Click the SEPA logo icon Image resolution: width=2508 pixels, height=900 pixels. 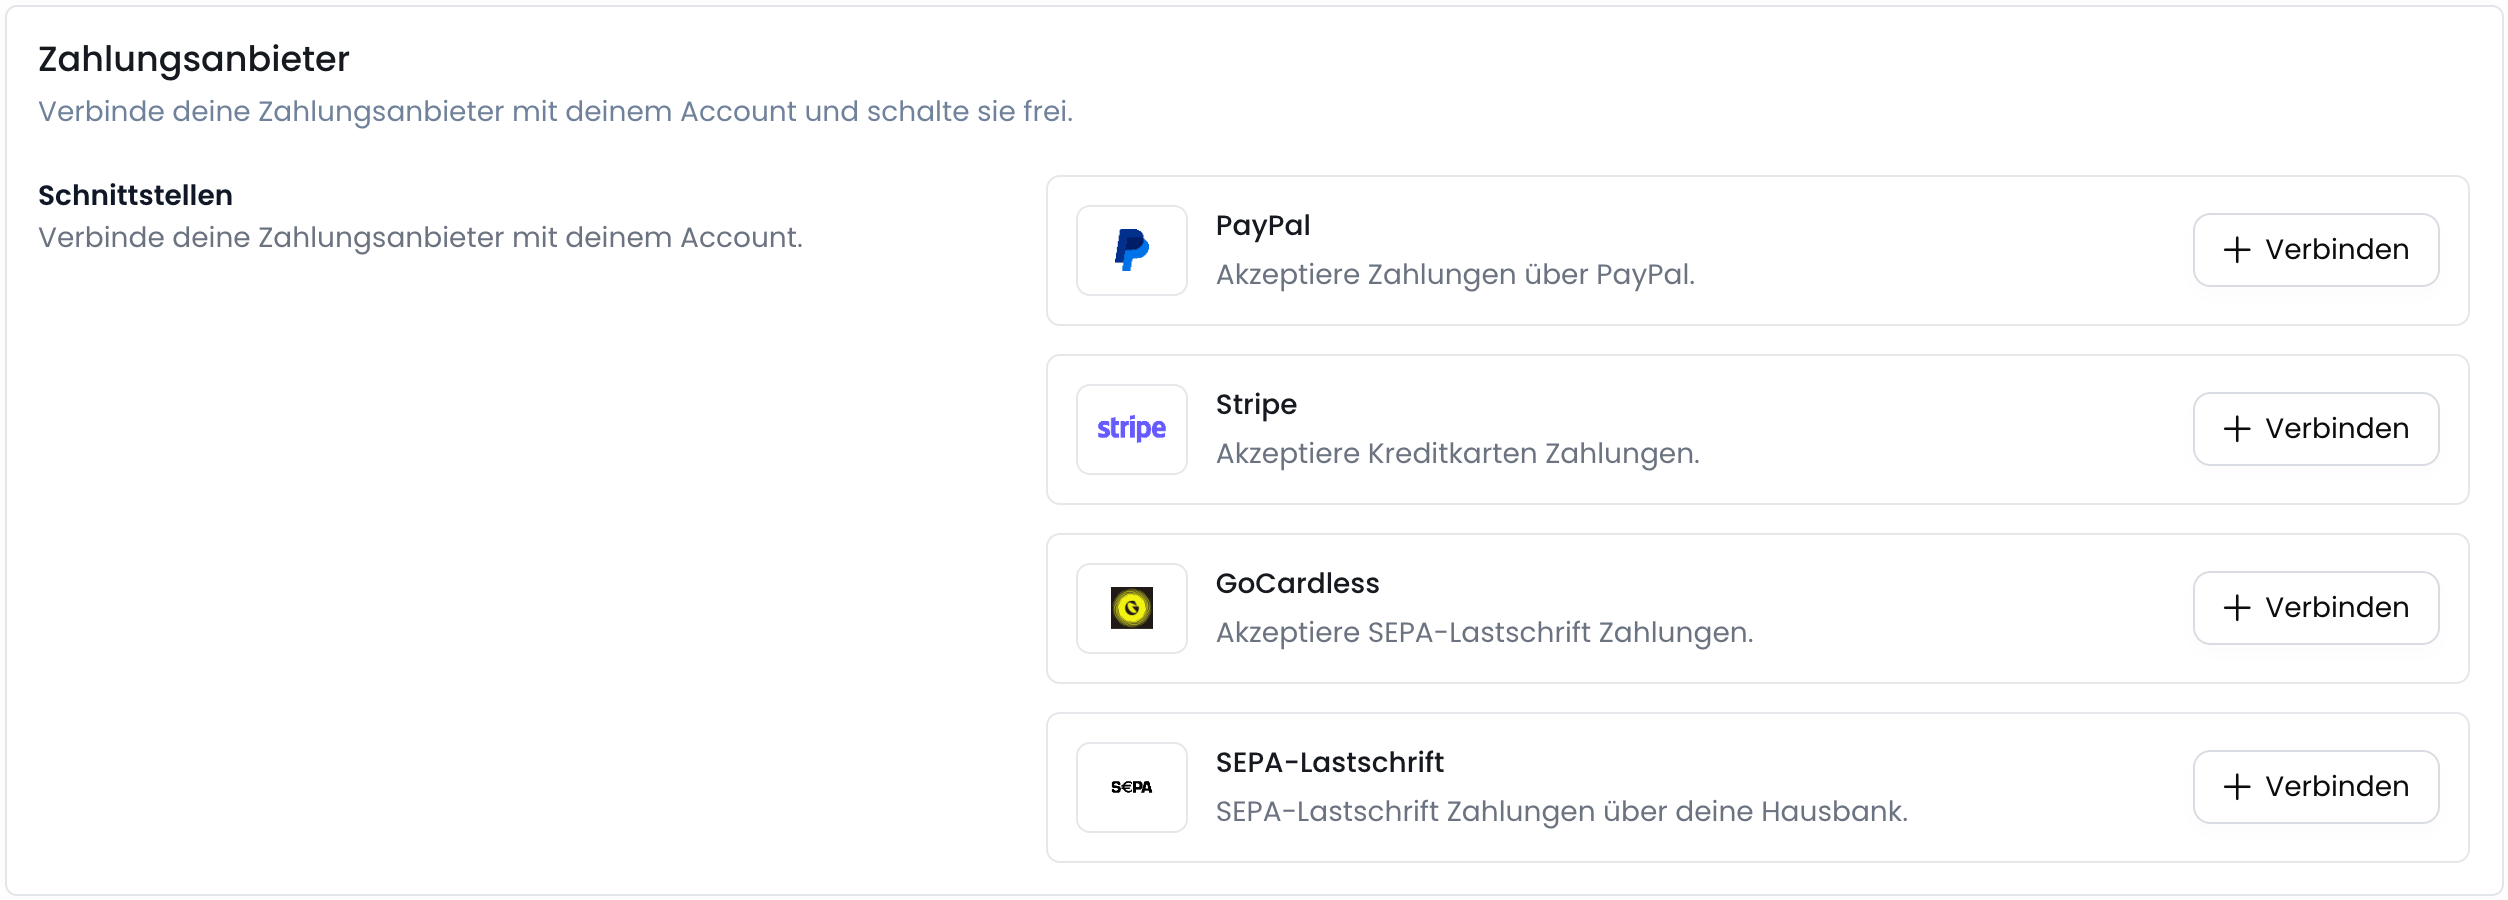tap(1130, 786)
